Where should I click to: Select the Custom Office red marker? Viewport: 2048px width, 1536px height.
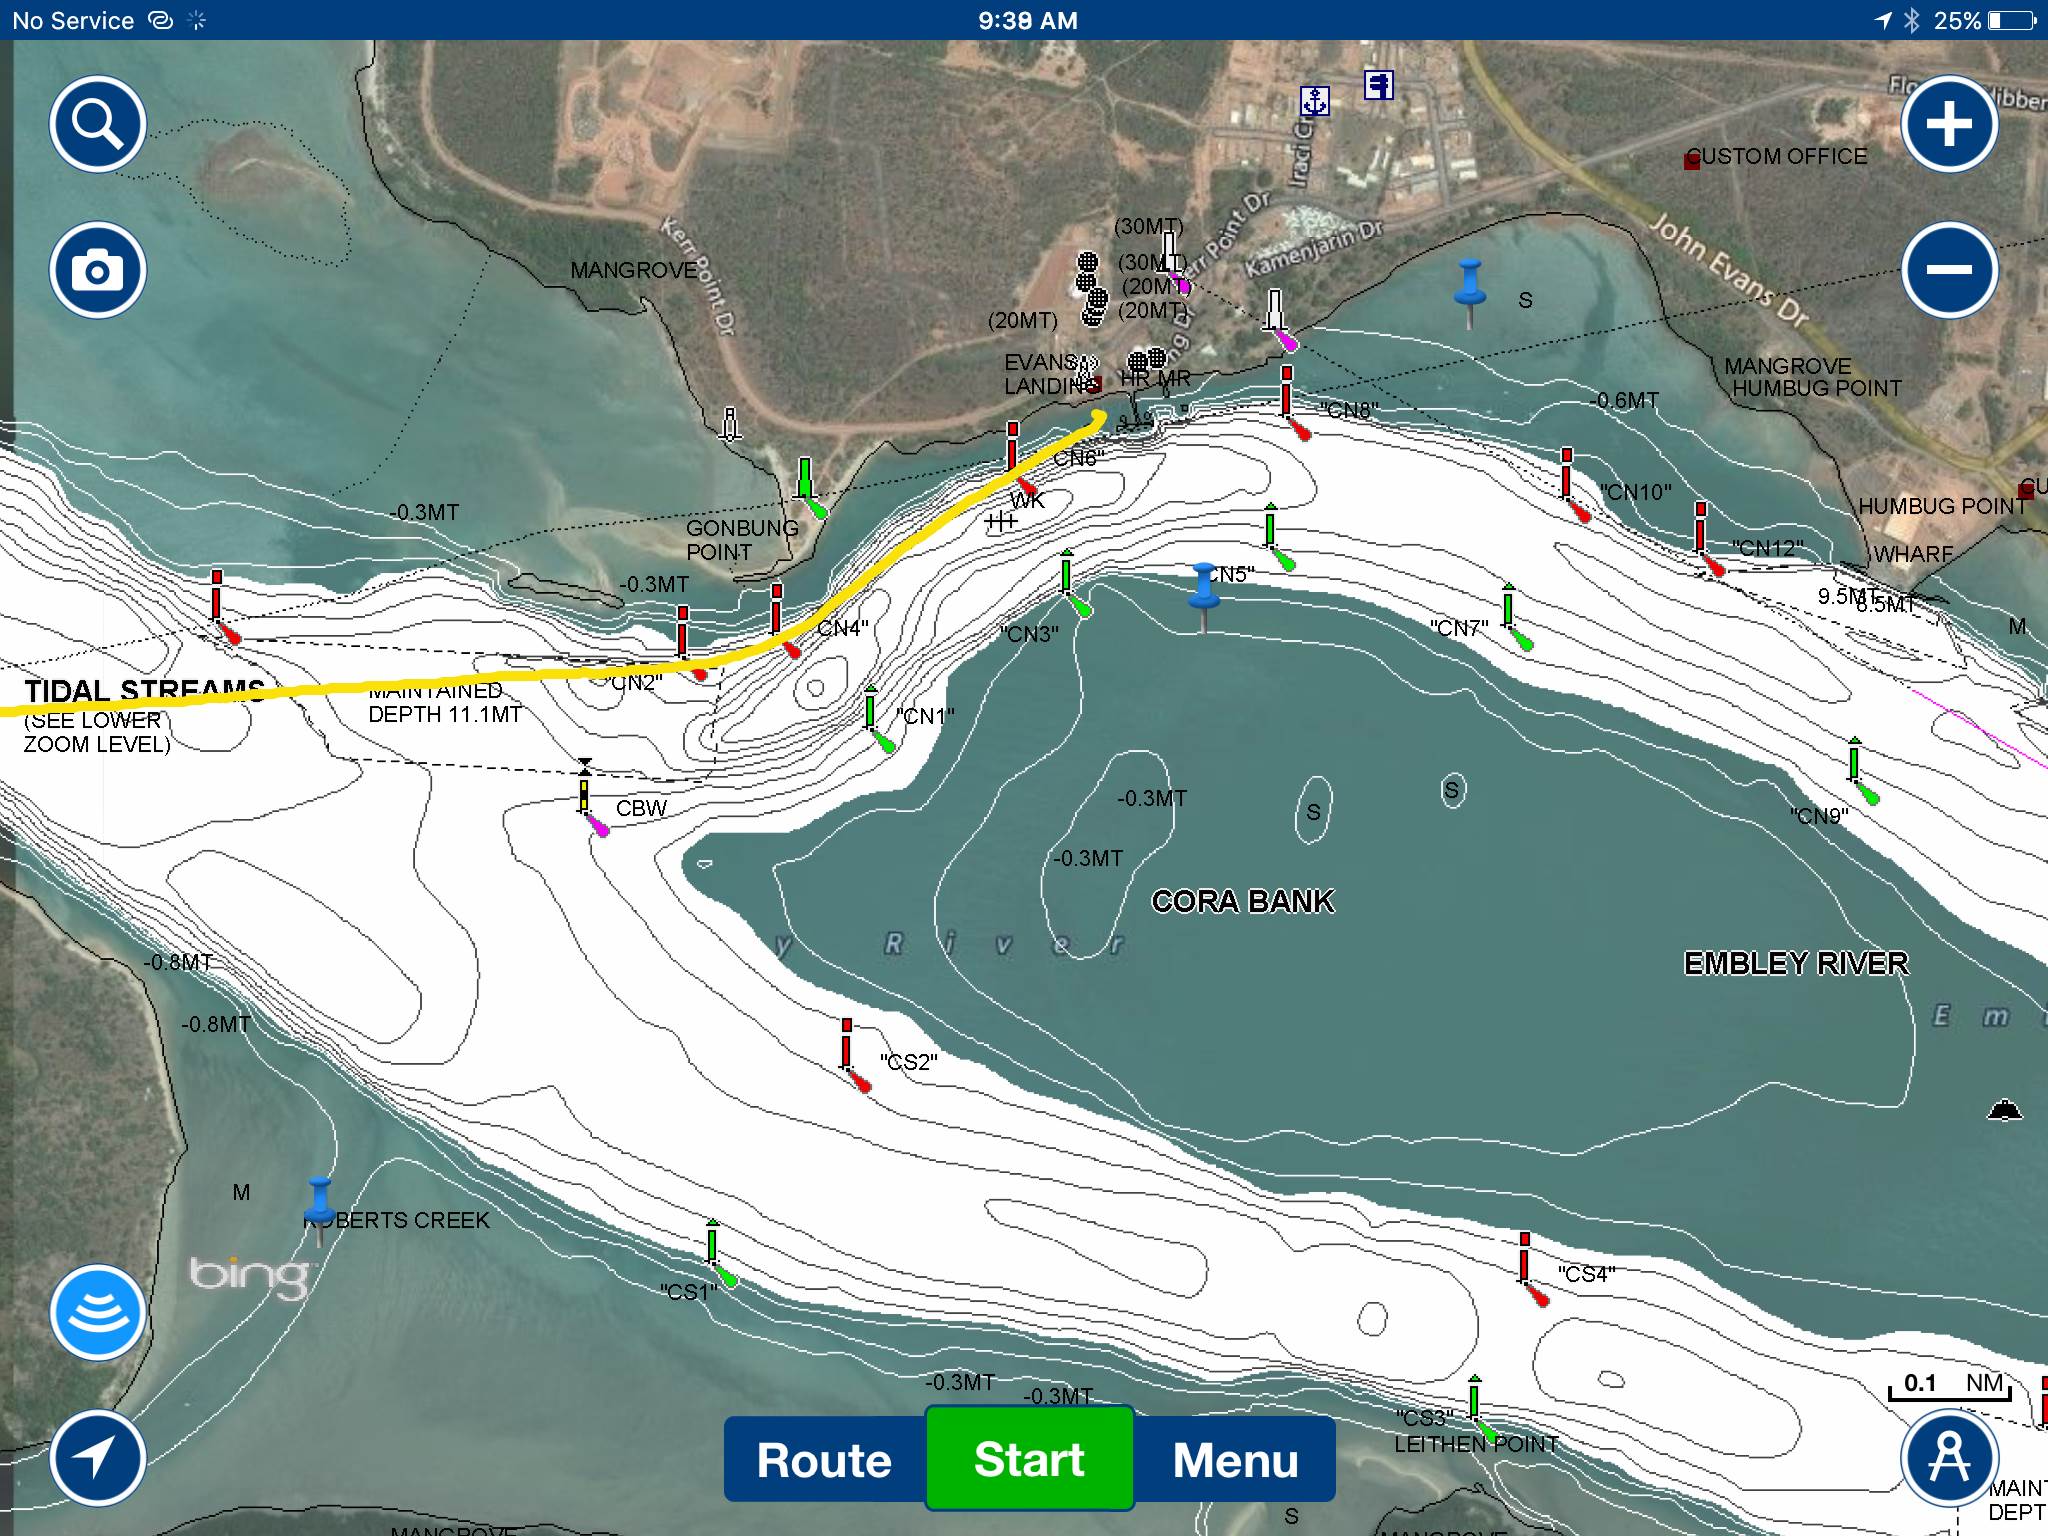pos(1692,161)
